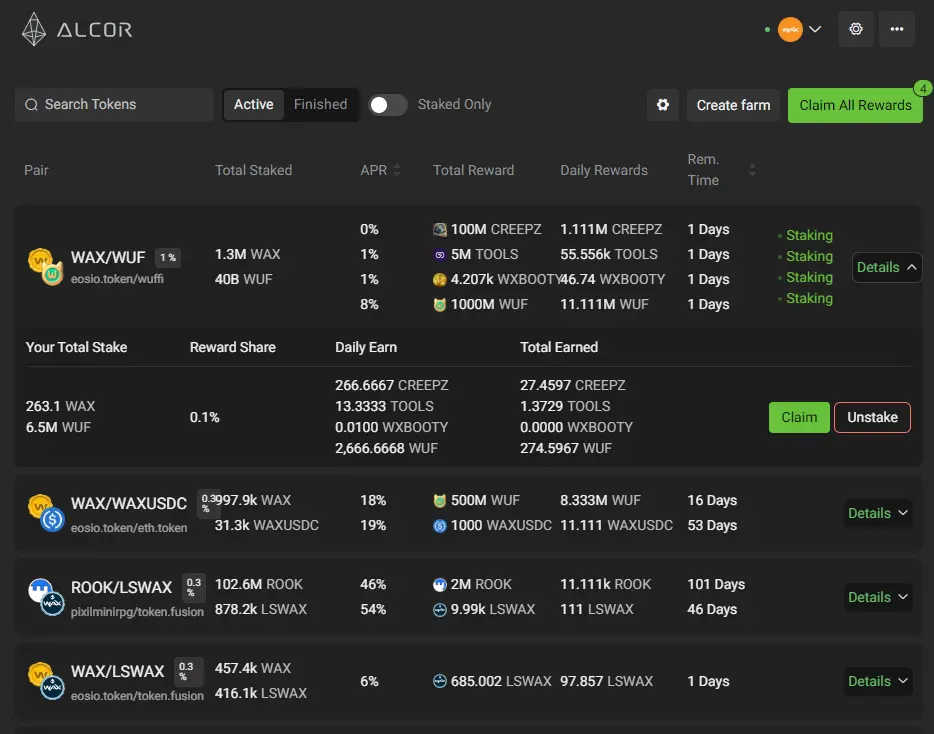The width and height of the screenshot is (934, 734).
Task: Open farm settings cog beside Create farm
Action: point(662,105)
